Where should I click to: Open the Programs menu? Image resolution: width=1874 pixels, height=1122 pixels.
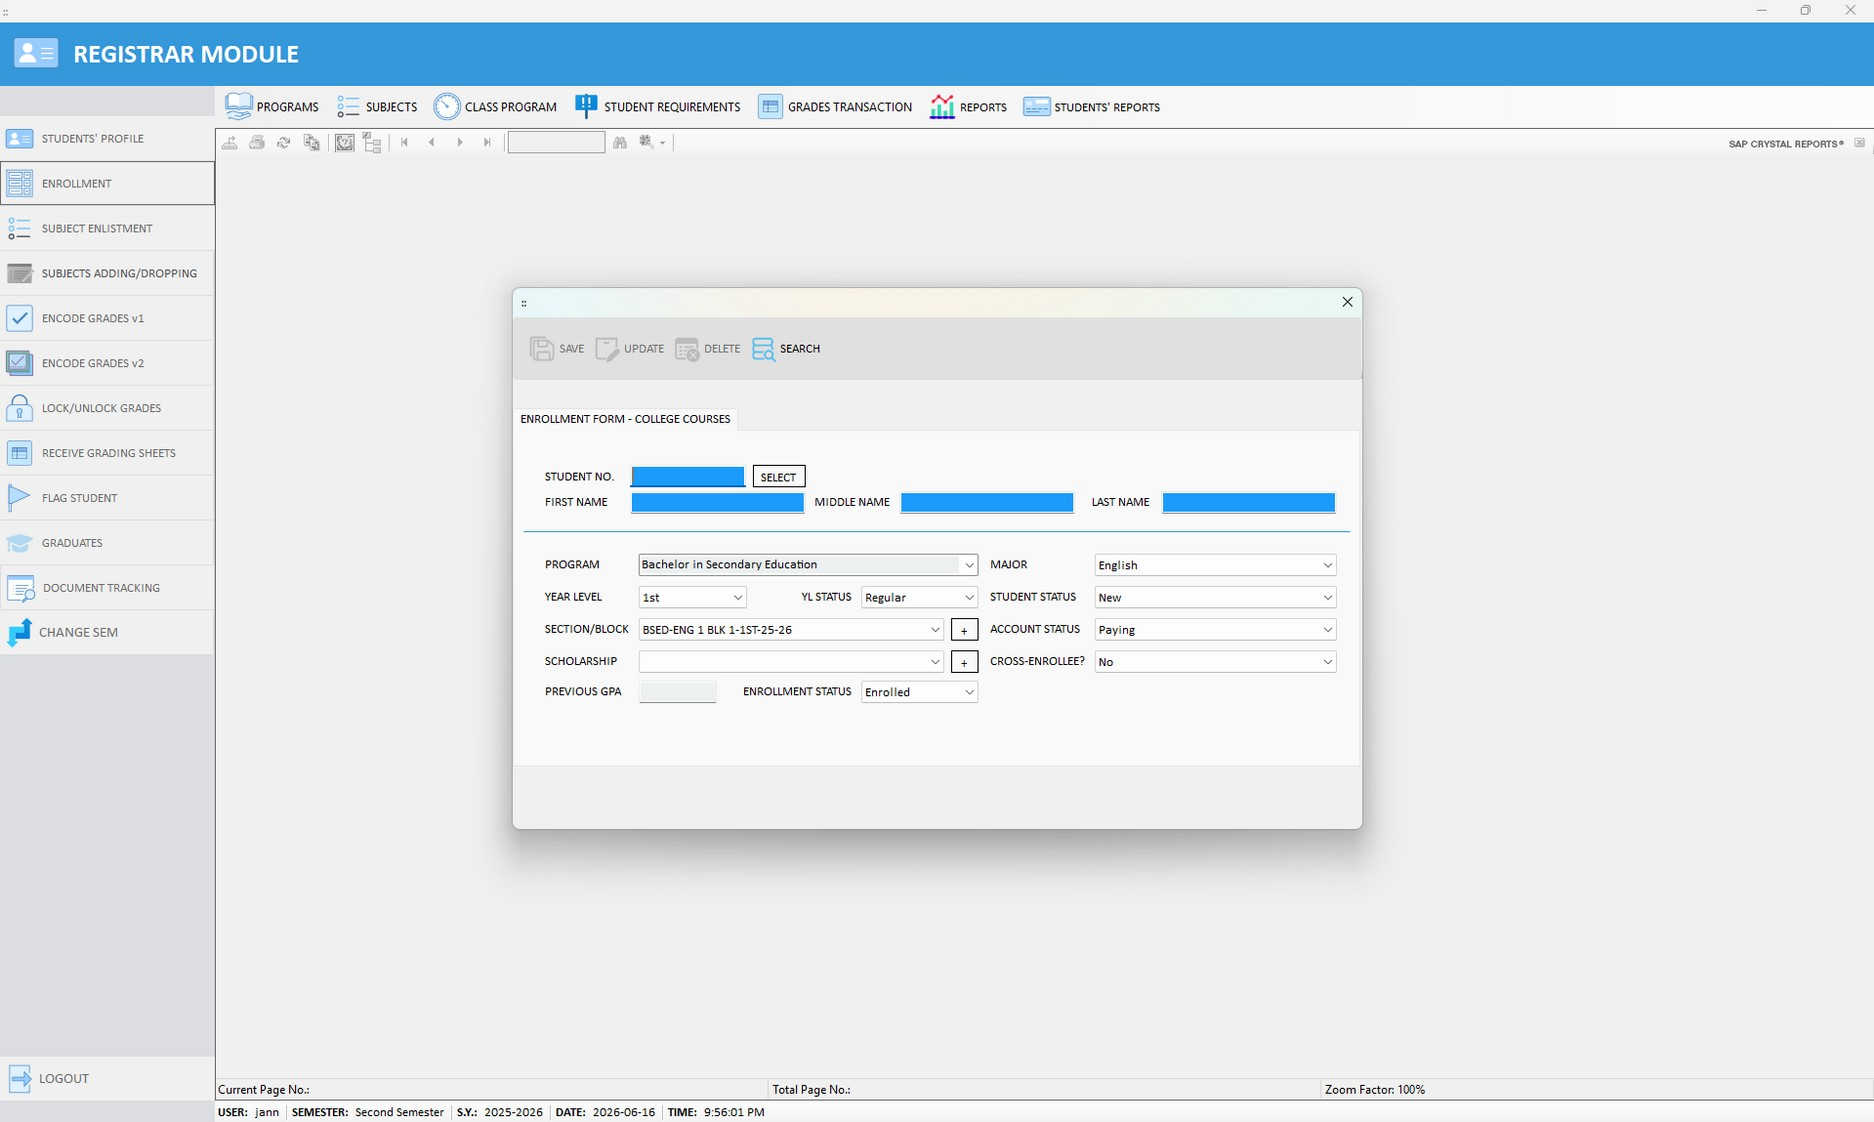(272, 107)
